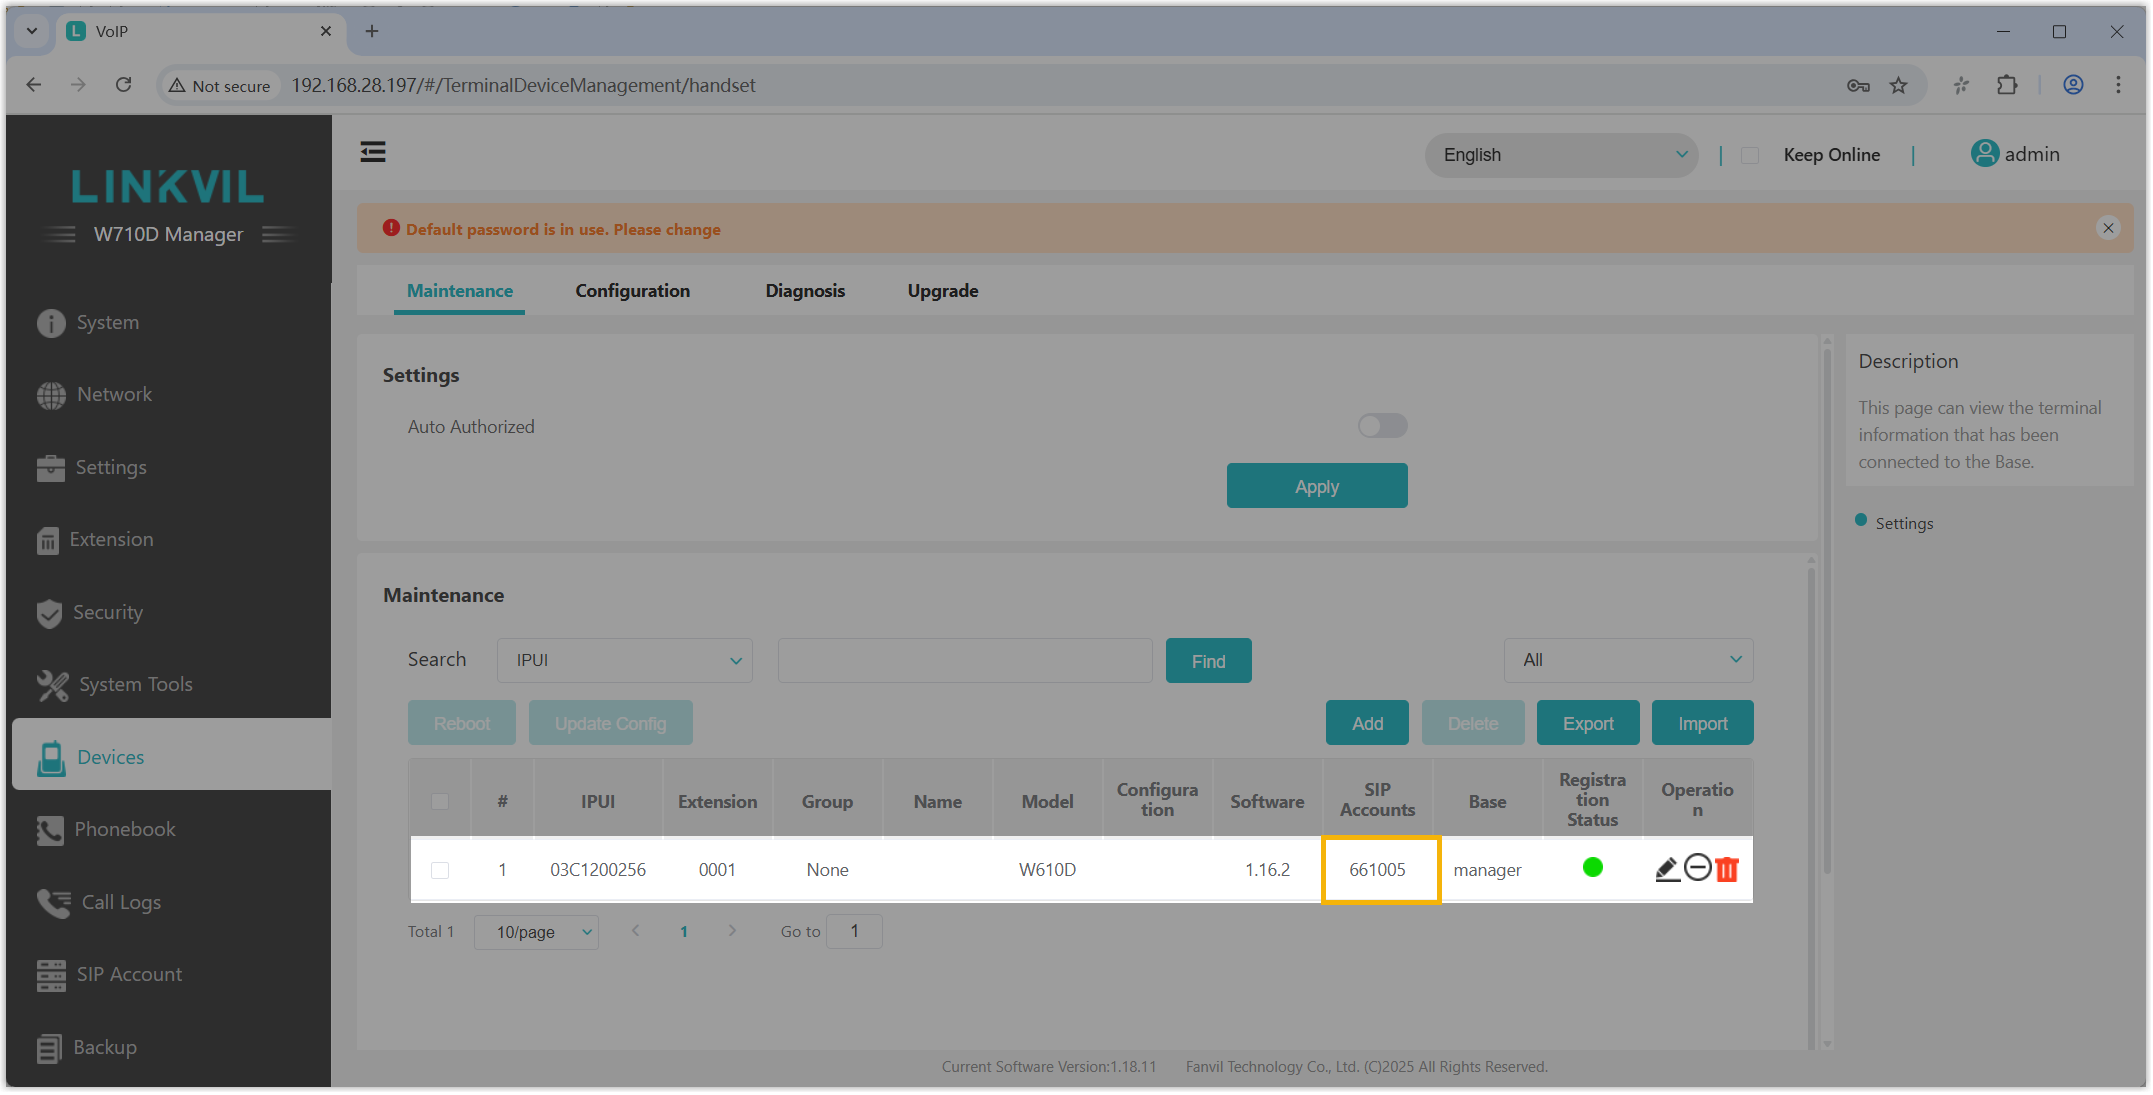Screen dimensions: 2153x1095
Task: Click the pencil edit icon in device row
Action: point(1667,869)
